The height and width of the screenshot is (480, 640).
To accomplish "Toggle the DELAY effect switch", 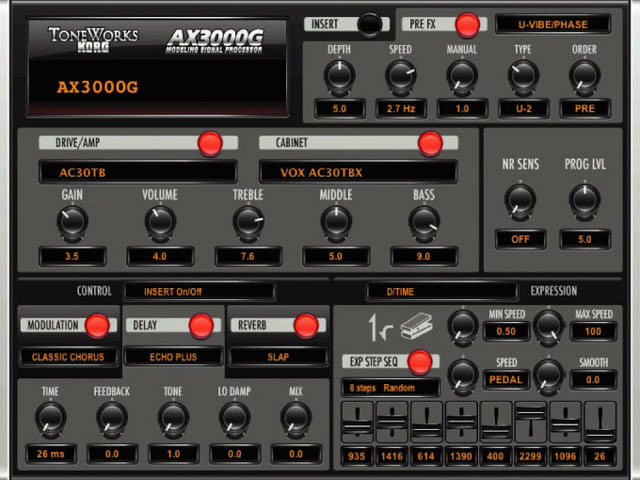I will coord(201,326).
